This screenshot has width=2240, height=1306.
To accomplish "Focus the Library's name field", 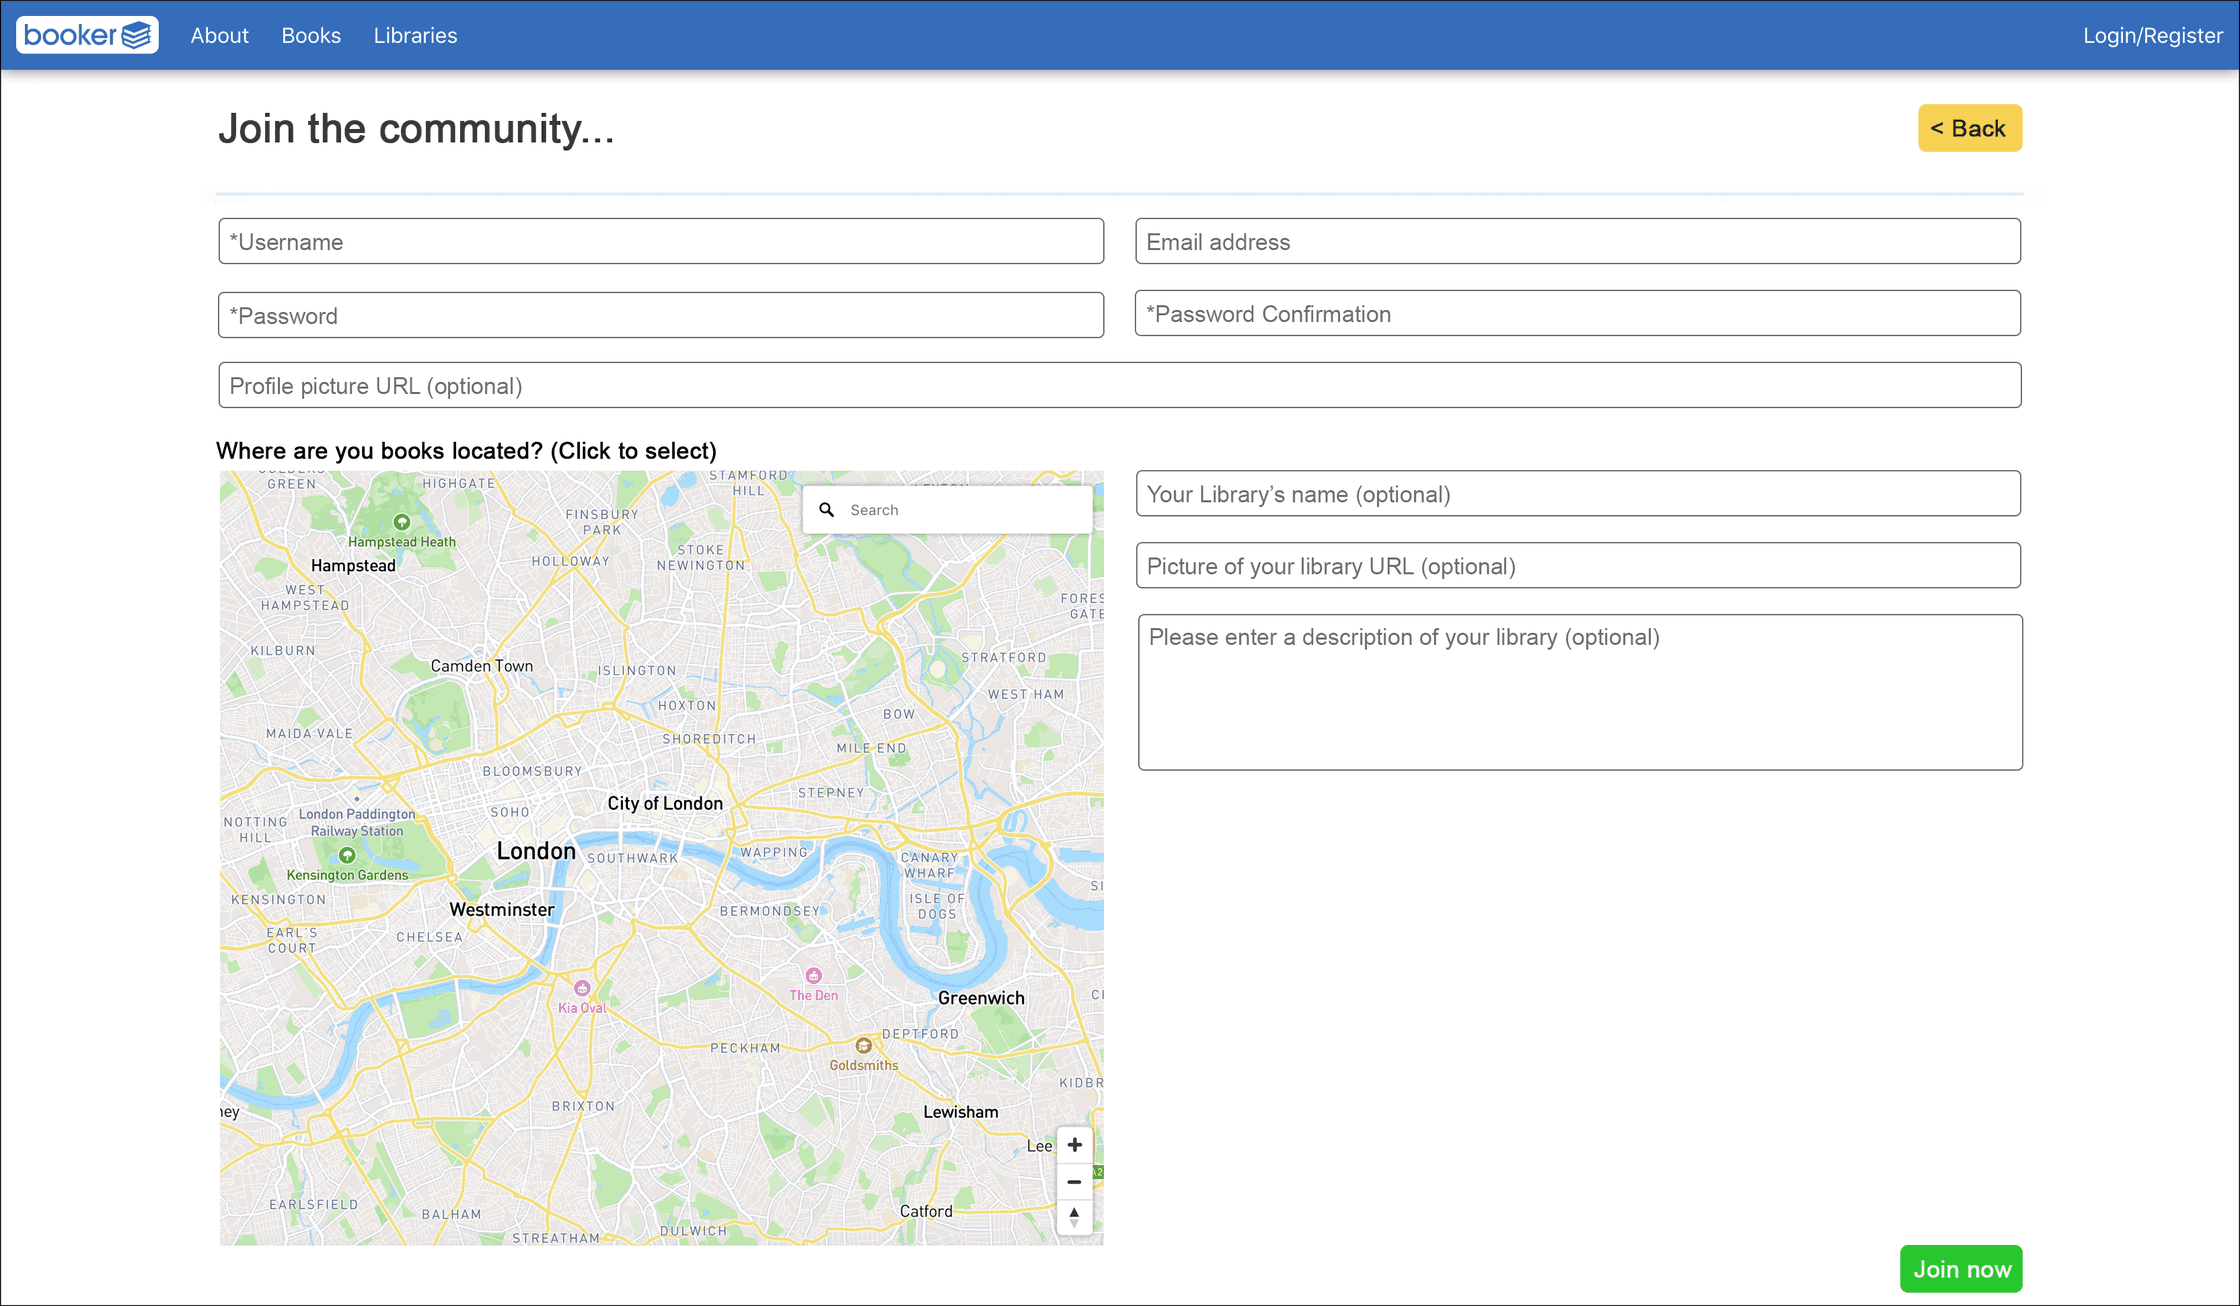I will click(x=1578, y=494).
